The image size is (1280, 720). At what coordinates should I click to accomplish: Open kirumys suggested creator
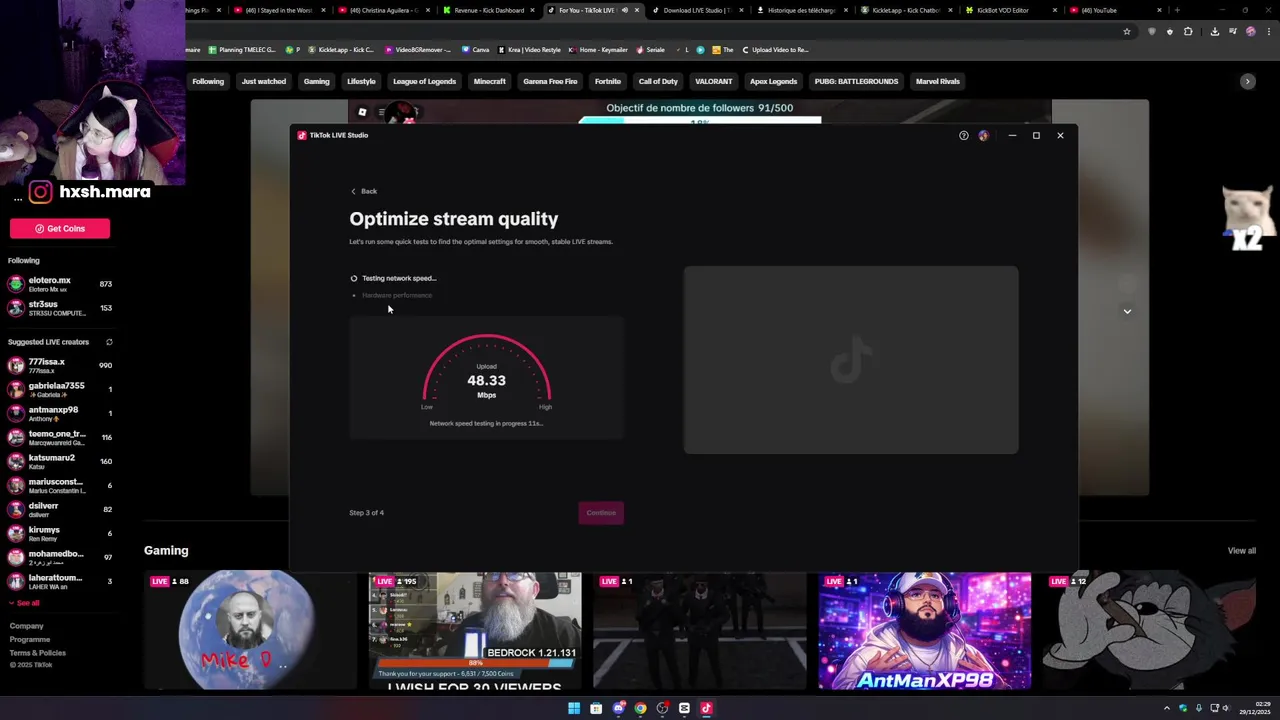[x=60, y=534]
